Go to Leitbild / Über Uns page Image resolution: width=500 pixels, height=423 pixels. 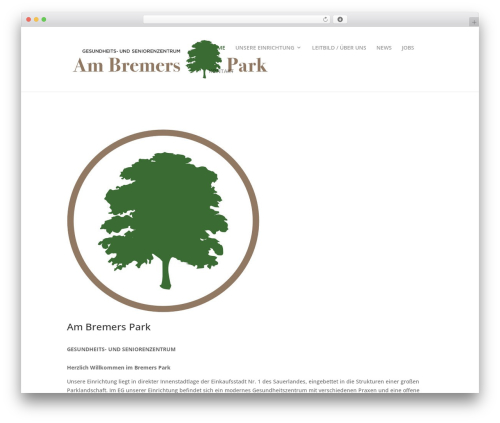click(x=339, y=48)
